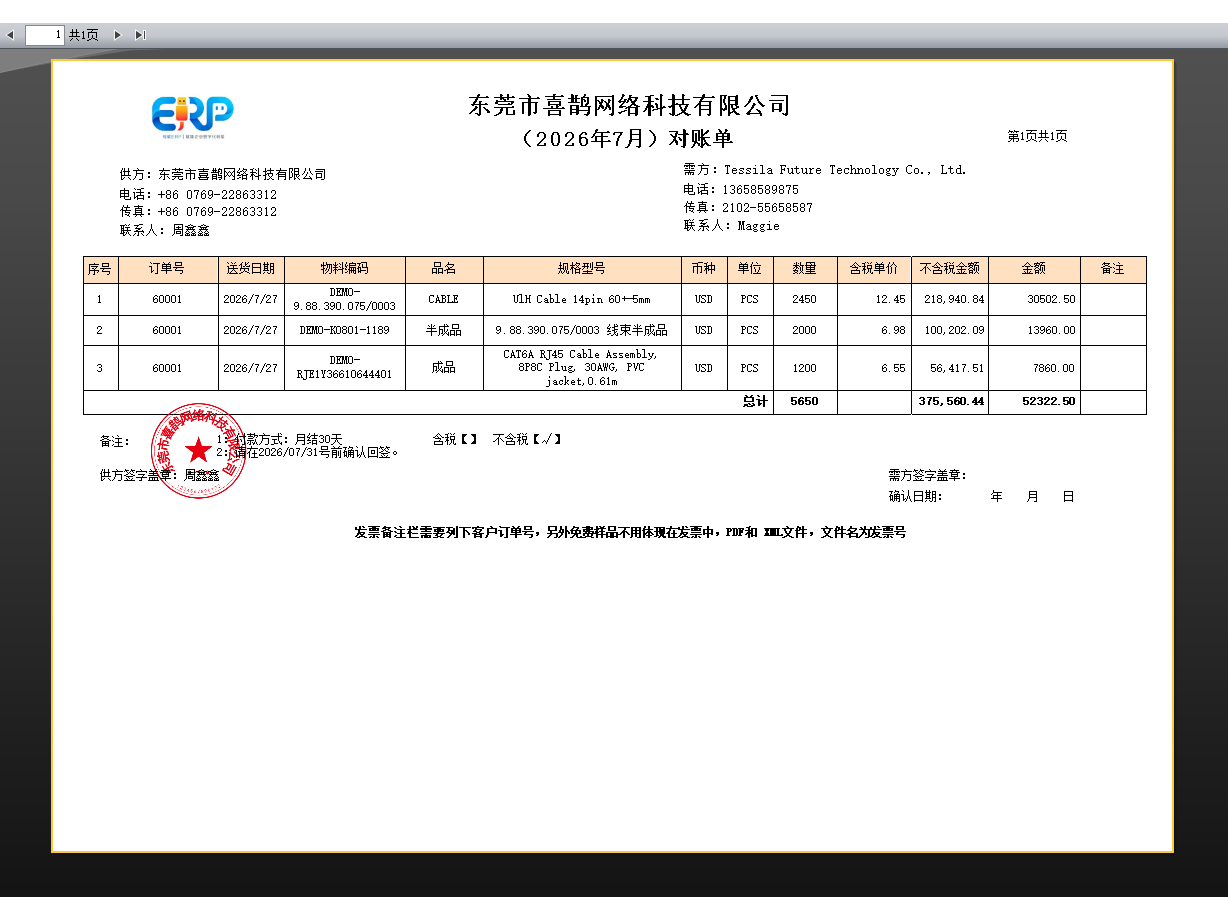Click the 单位 column header

750,269
